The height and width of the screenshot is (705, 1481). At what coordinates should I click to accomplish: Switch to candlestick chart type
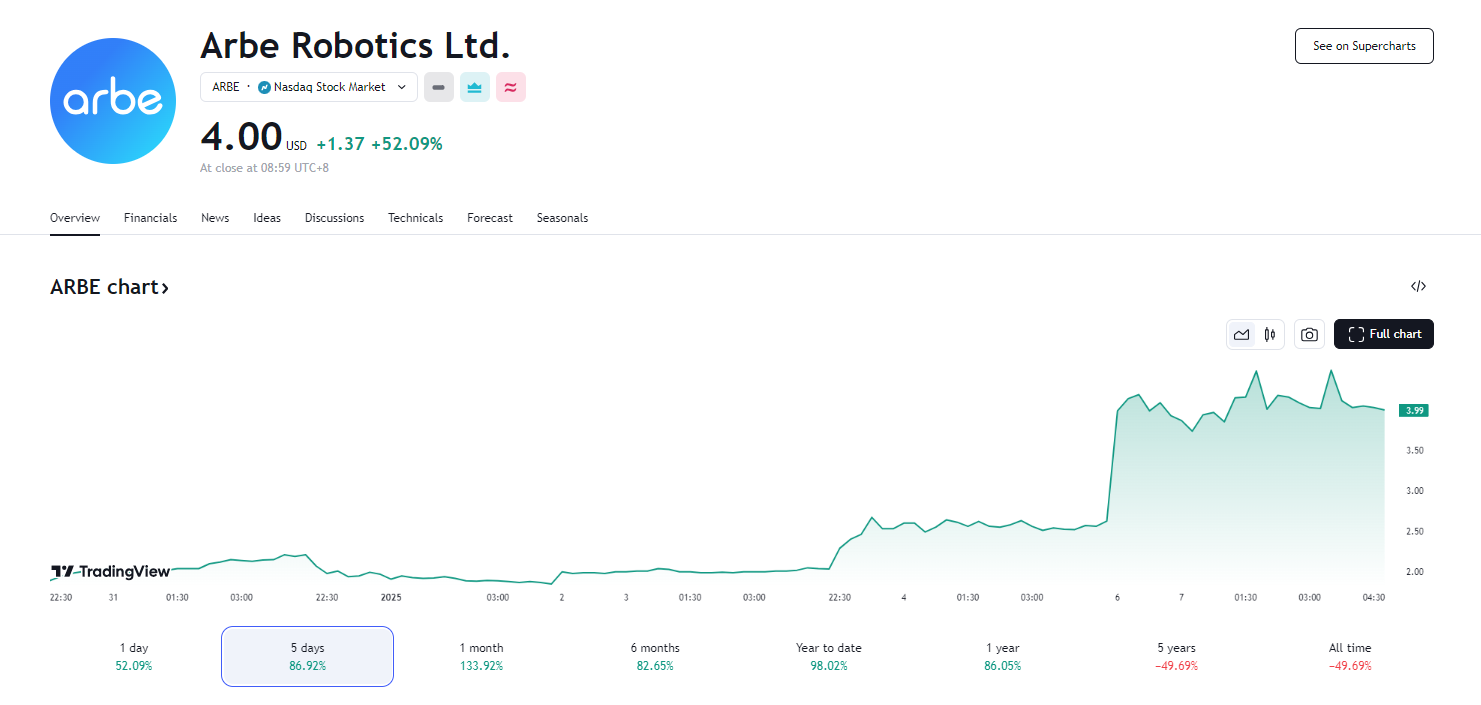(x=1270, y=334)
